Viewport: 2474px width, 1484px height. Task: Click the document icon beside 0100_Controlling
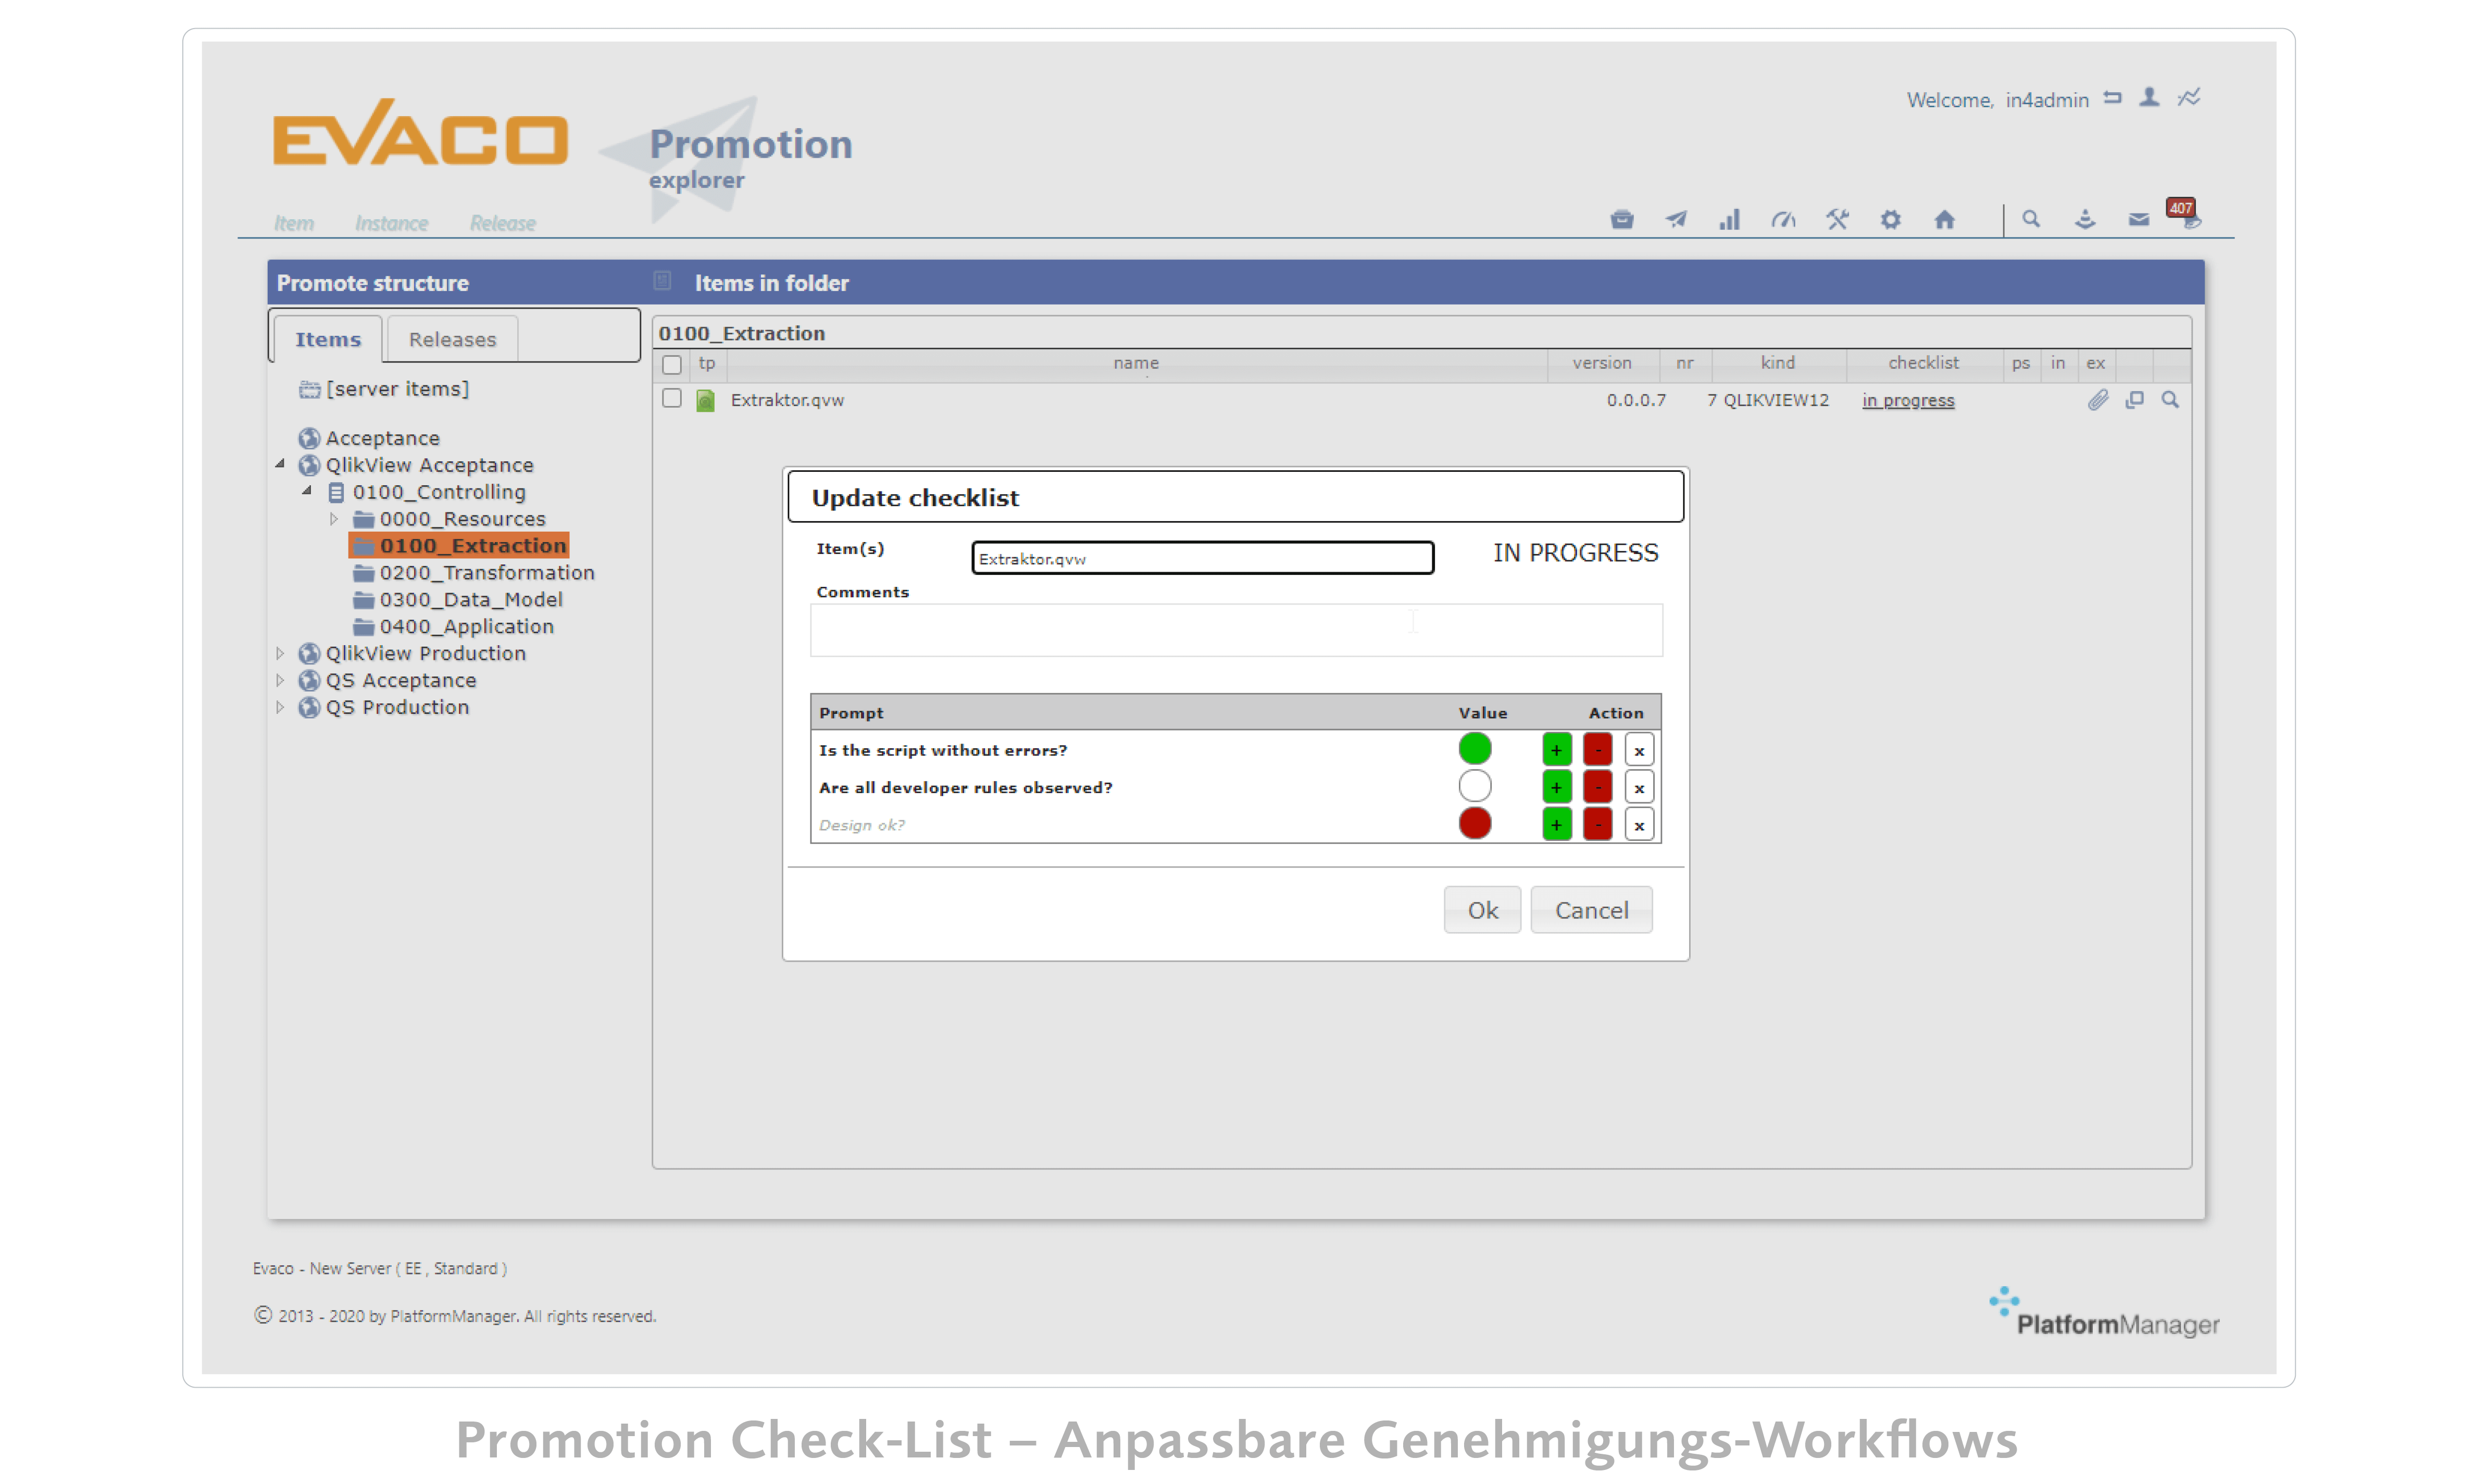[x=336, y=492]
